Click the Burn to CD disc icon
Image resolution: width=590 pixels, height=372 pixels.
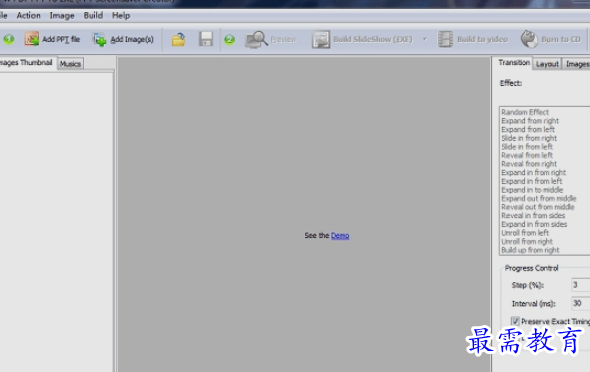tap(529, 39)
